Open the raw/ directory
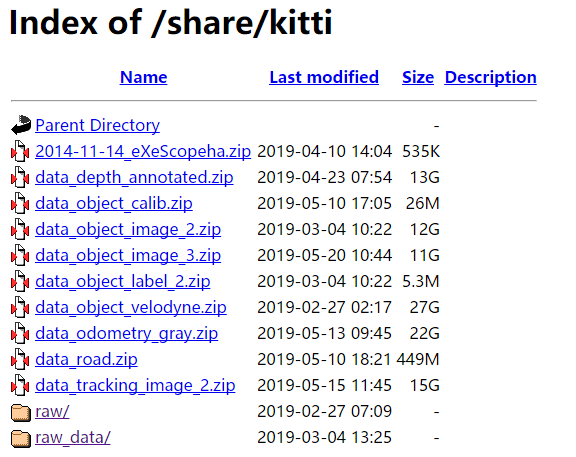 tap(52, 411)
